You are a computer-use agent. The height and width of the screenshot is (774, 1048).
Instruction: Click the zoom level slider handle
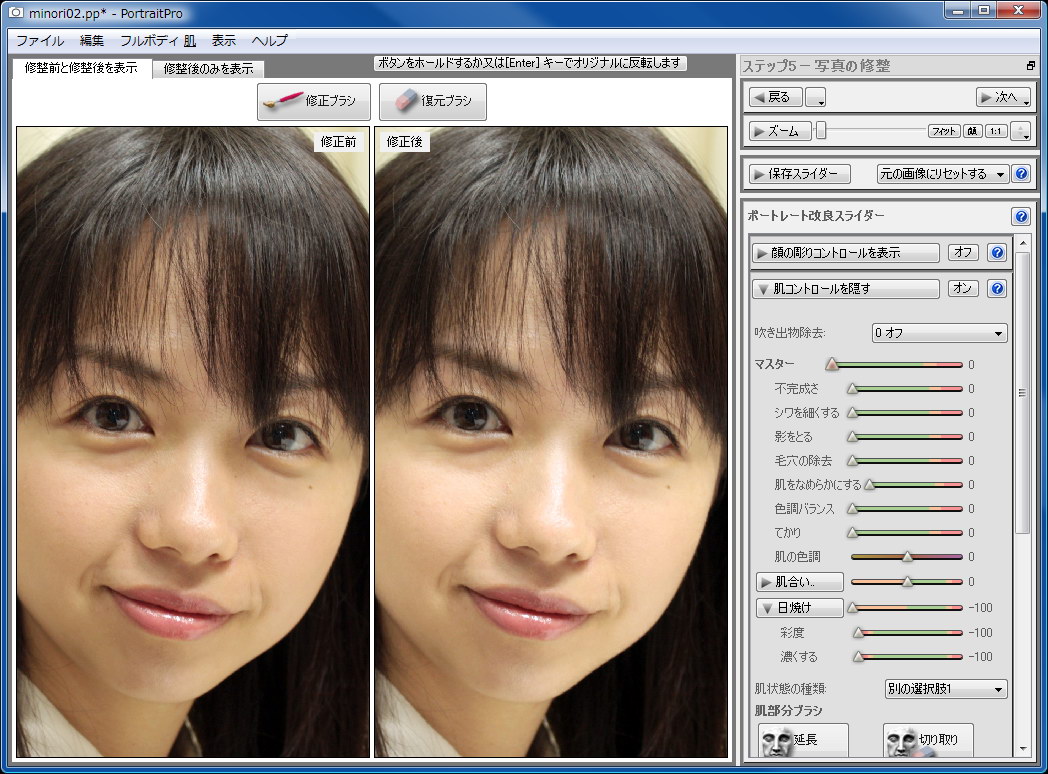(x=821, y=131)
